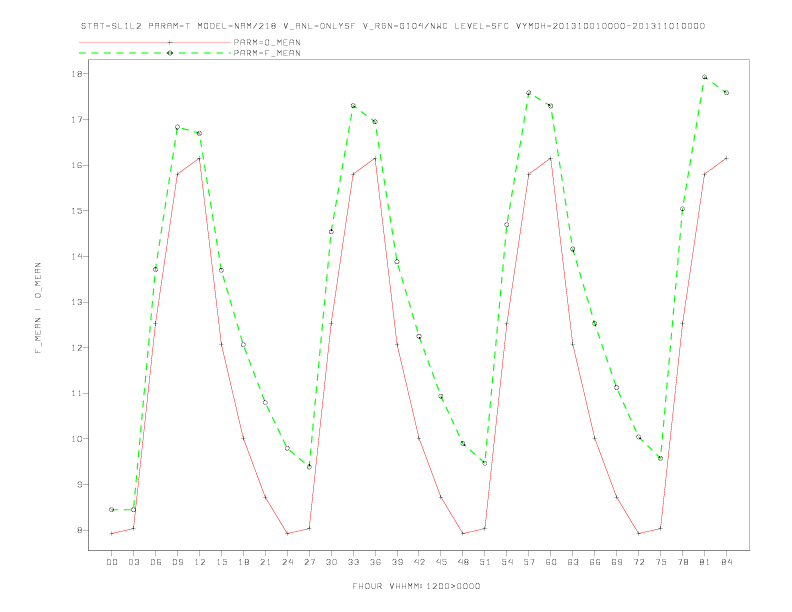Click STAT=SL1L2 in the chart title
This screenshot has height=612, width=792.
click(112, 26)
